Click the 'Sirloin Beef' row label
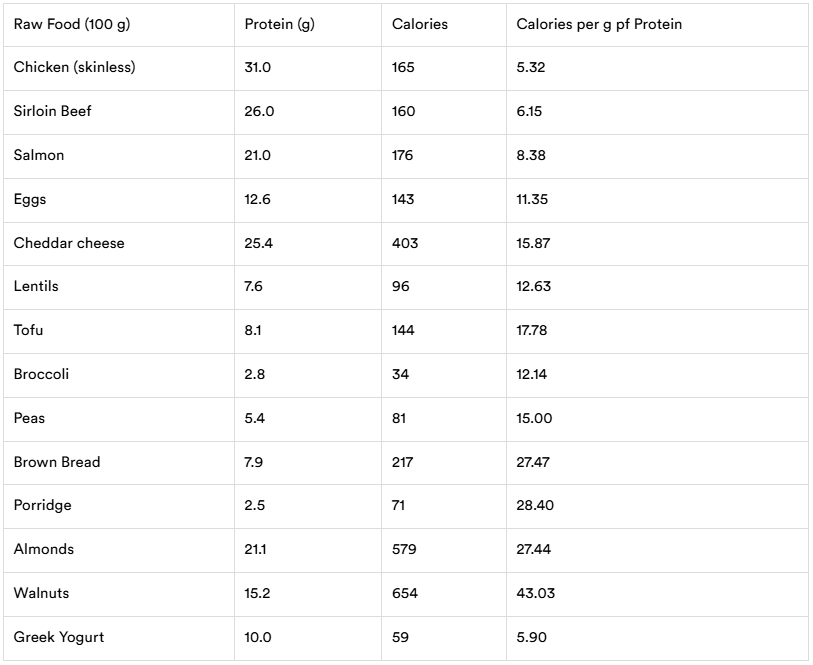The height and width of the screenshot is (665, 813). (52, 111)
